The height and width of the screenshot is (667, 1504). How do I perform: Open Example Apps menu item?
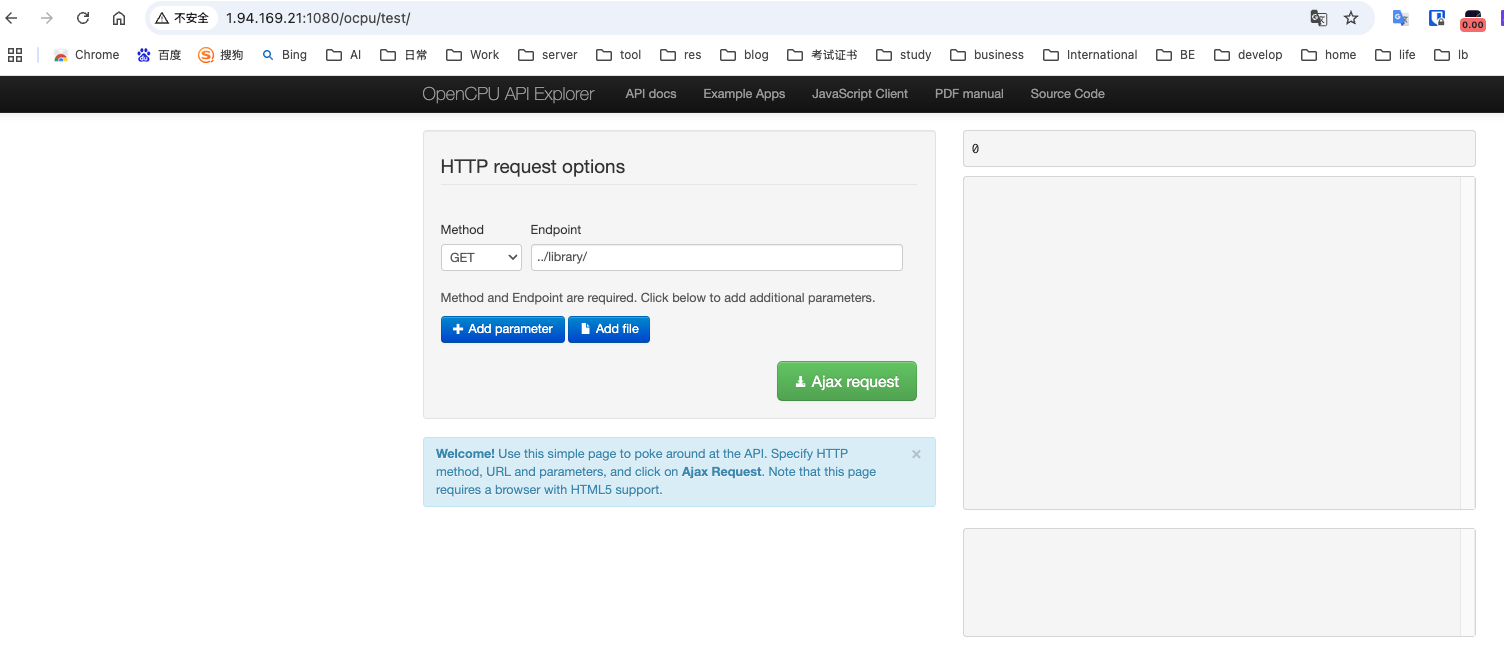click(x=744, y=94)
